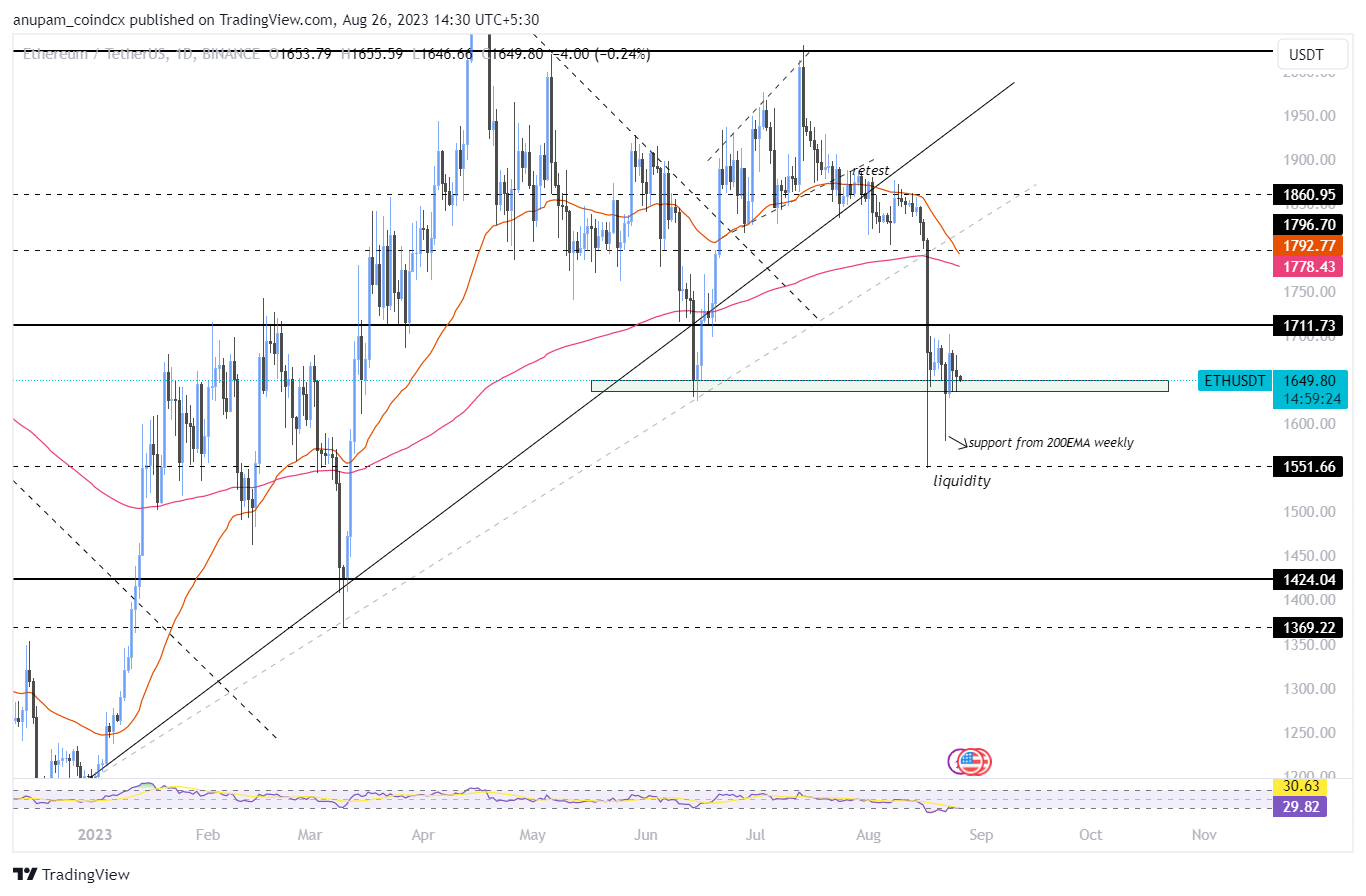Select the 1424.04 price level label
This screenshot has height=896, width=1366.
[x=1308, y=579]
